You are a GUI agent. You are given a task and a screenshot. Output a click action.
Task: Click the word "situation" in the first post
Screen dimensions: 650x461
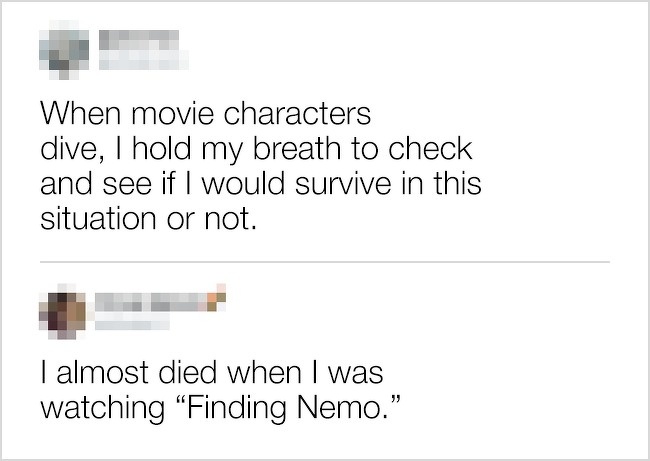point(98,218)
